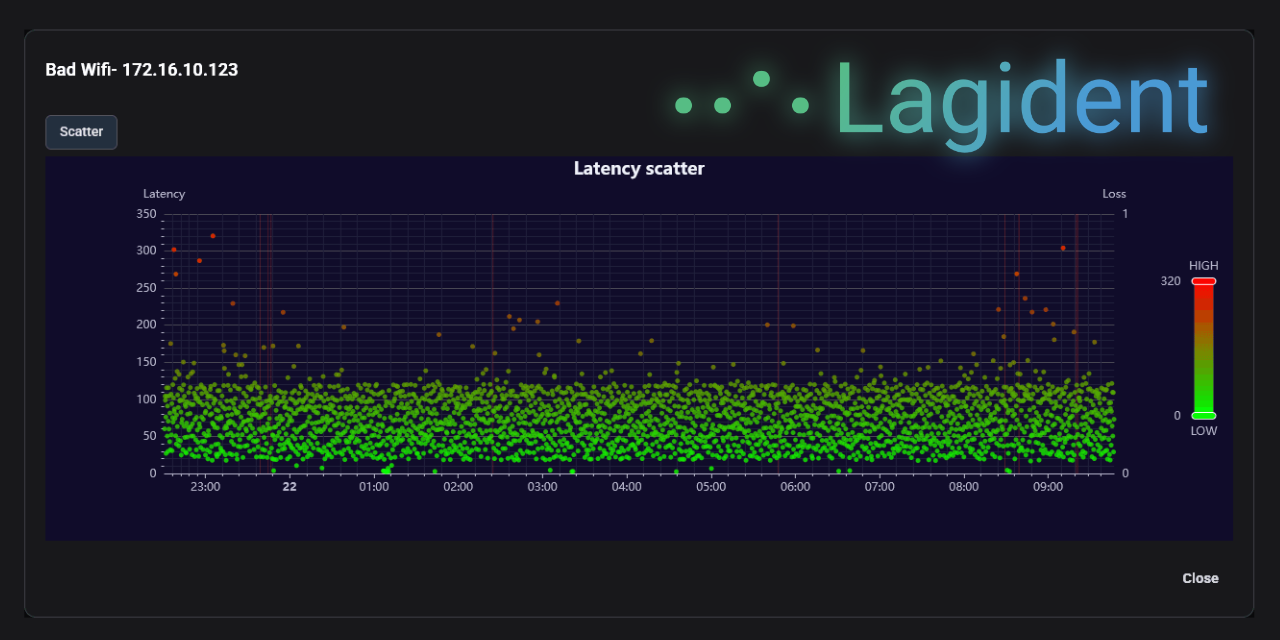Click the Loss axis label
The width and height of the screenshot is (1280, 640).
[1114, 193]
